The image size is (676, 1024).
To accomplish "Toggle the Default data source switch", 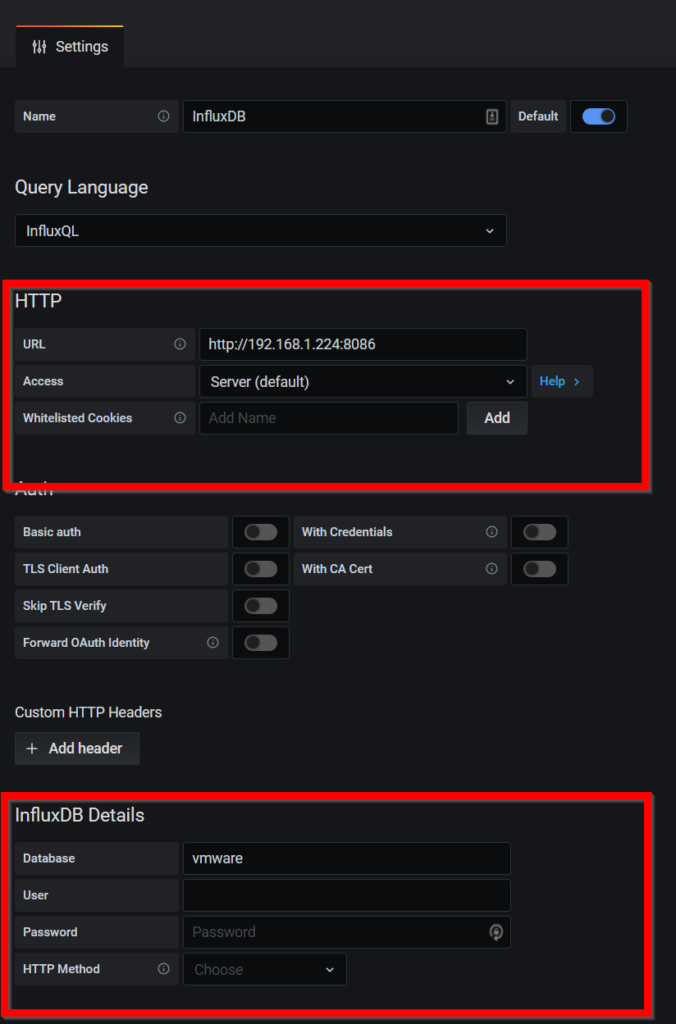I will click(598, 116).
